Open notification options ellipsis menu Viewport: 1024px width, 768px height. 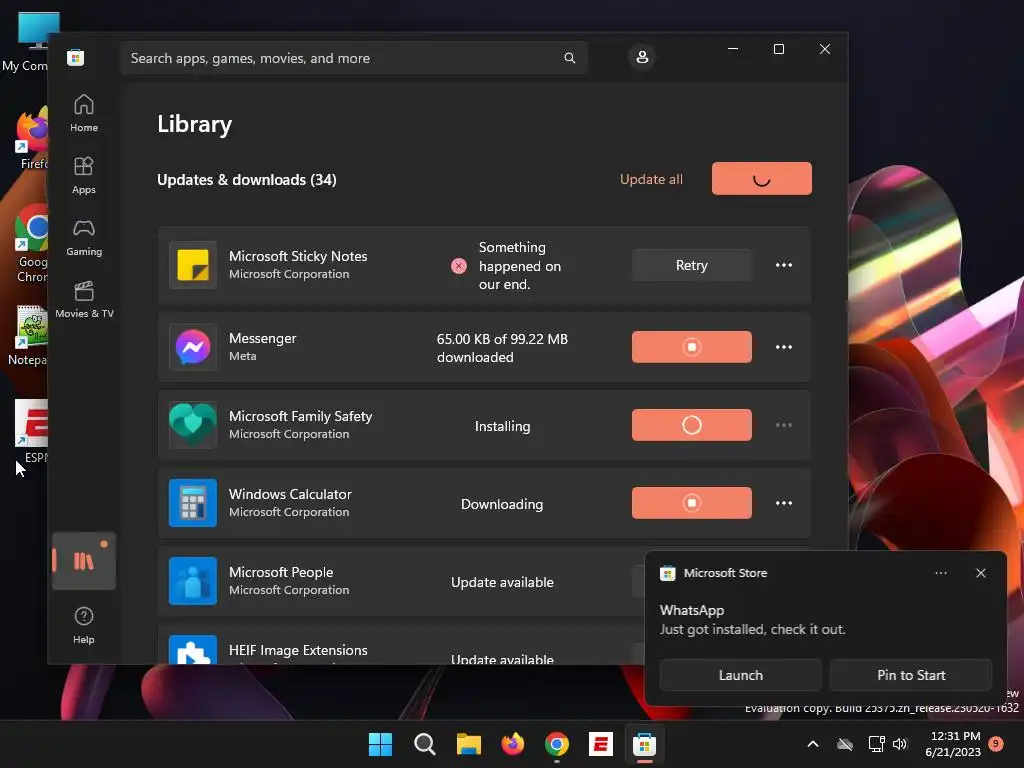tap(940, 573)
